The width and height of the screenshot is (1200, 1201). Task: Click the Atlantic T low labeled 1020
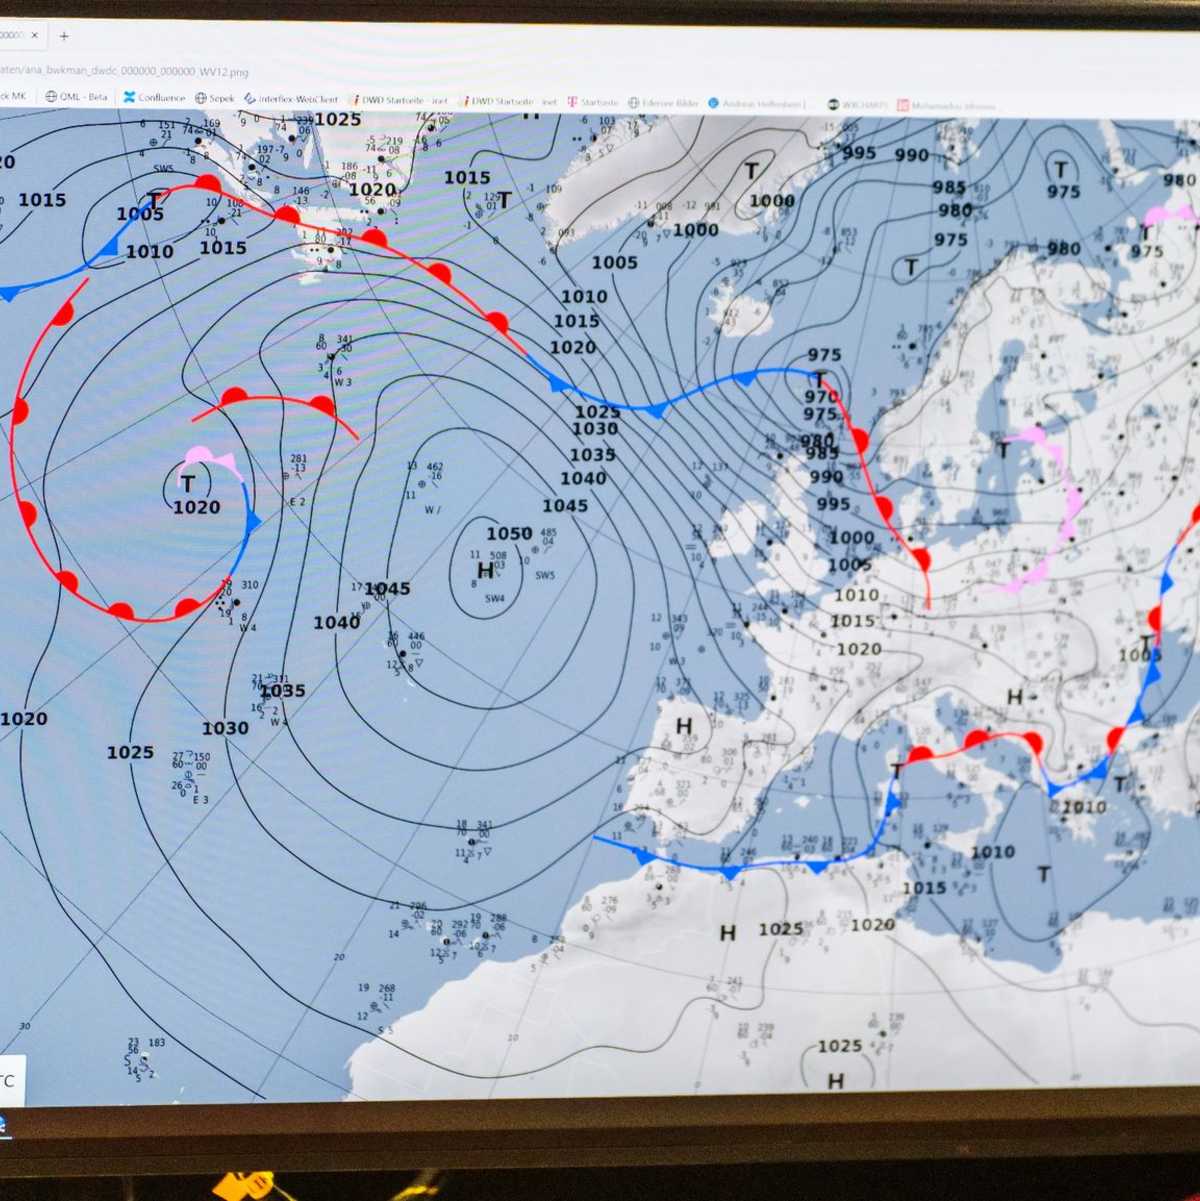click(x=188, y=486)
